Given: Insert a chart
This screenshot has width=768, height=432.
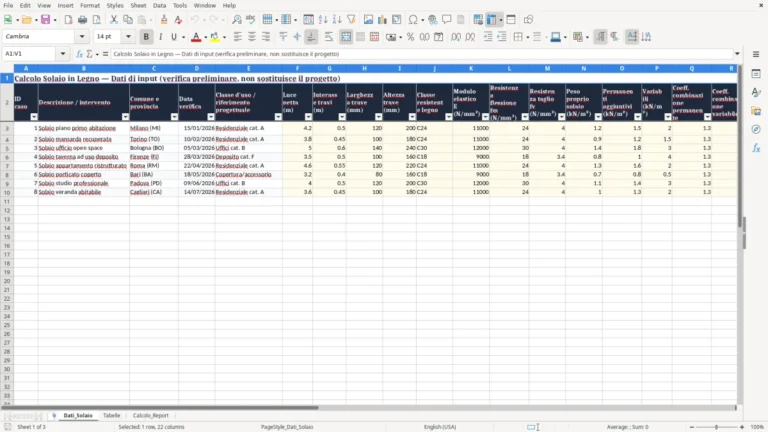Looking at the screenshot, I should (x=383, y=20).
